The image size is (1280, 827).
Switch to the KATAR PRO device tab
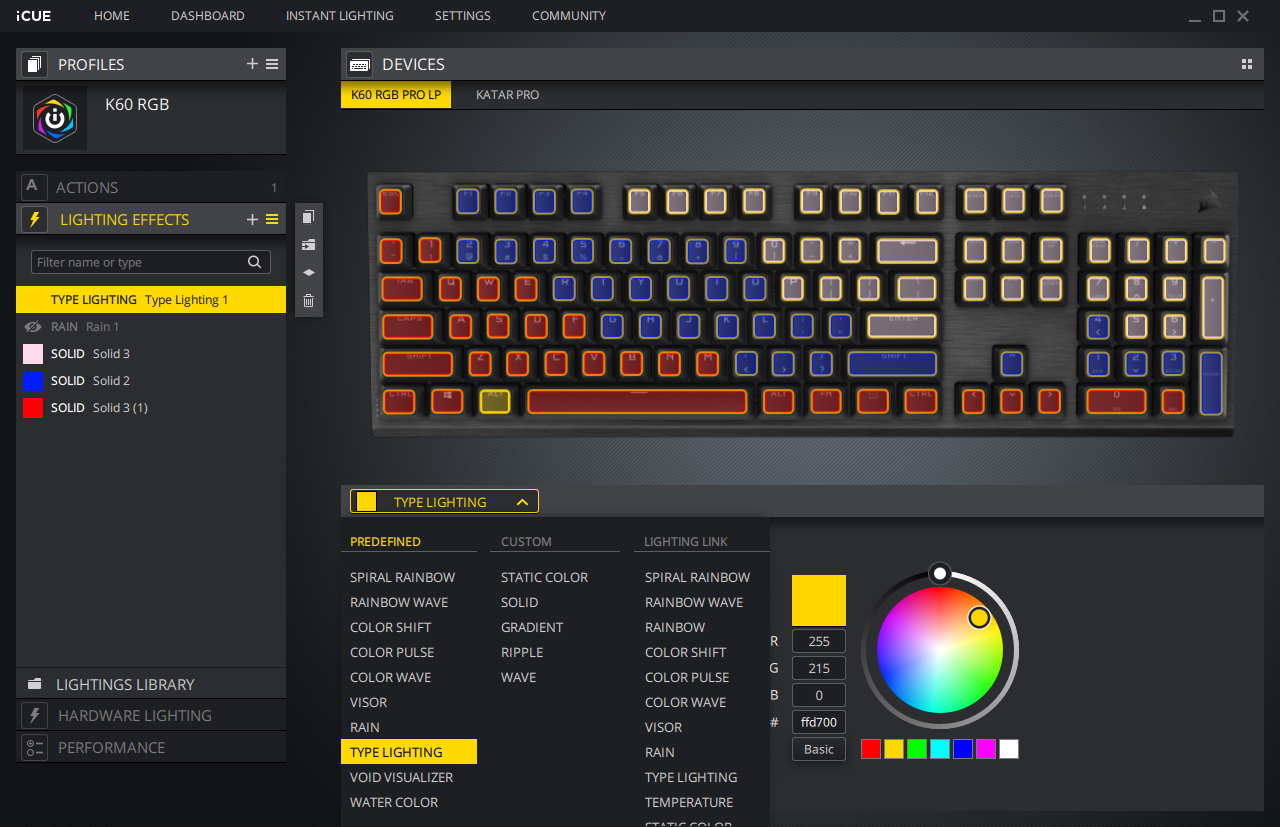[x=507, y=95]
